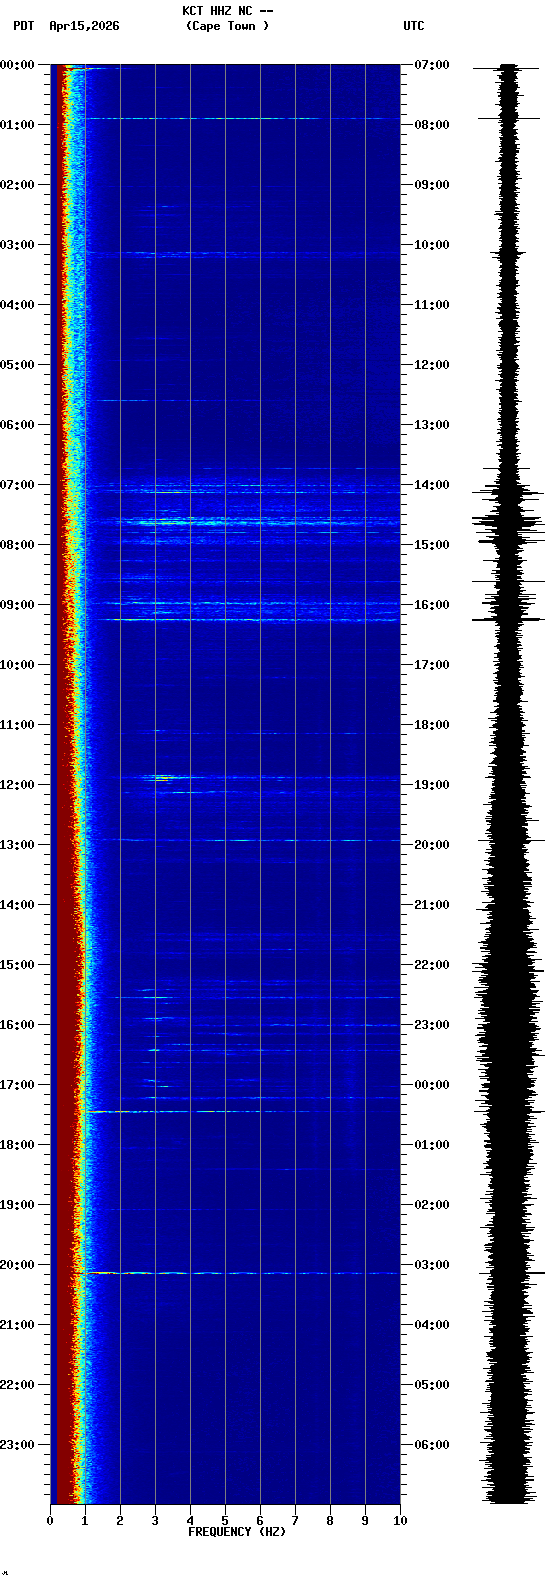Screen dimensions: 552x1584
Task: Click the 22:00 UTC time label
Action: (x=432, y=965)
